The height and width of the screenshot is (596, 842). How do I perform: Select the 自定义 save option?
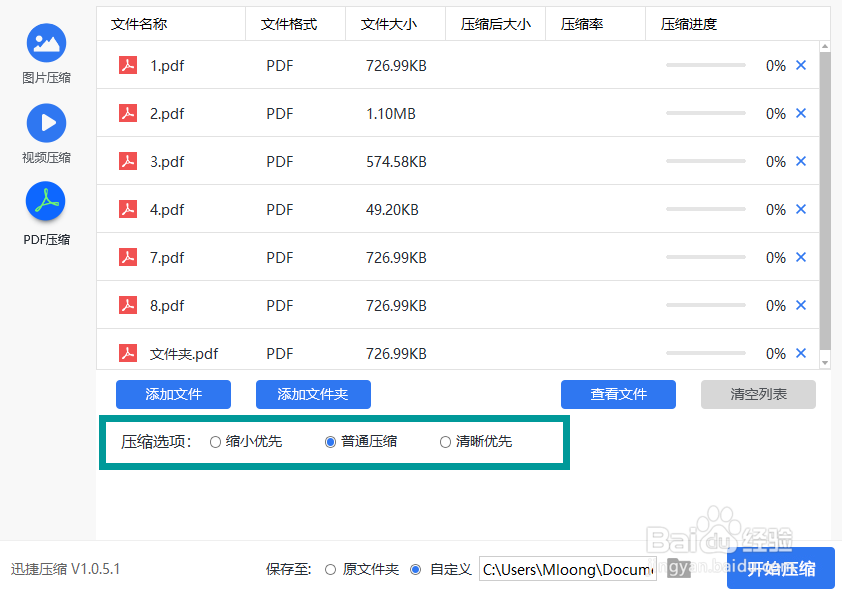(x=416, y=569)
